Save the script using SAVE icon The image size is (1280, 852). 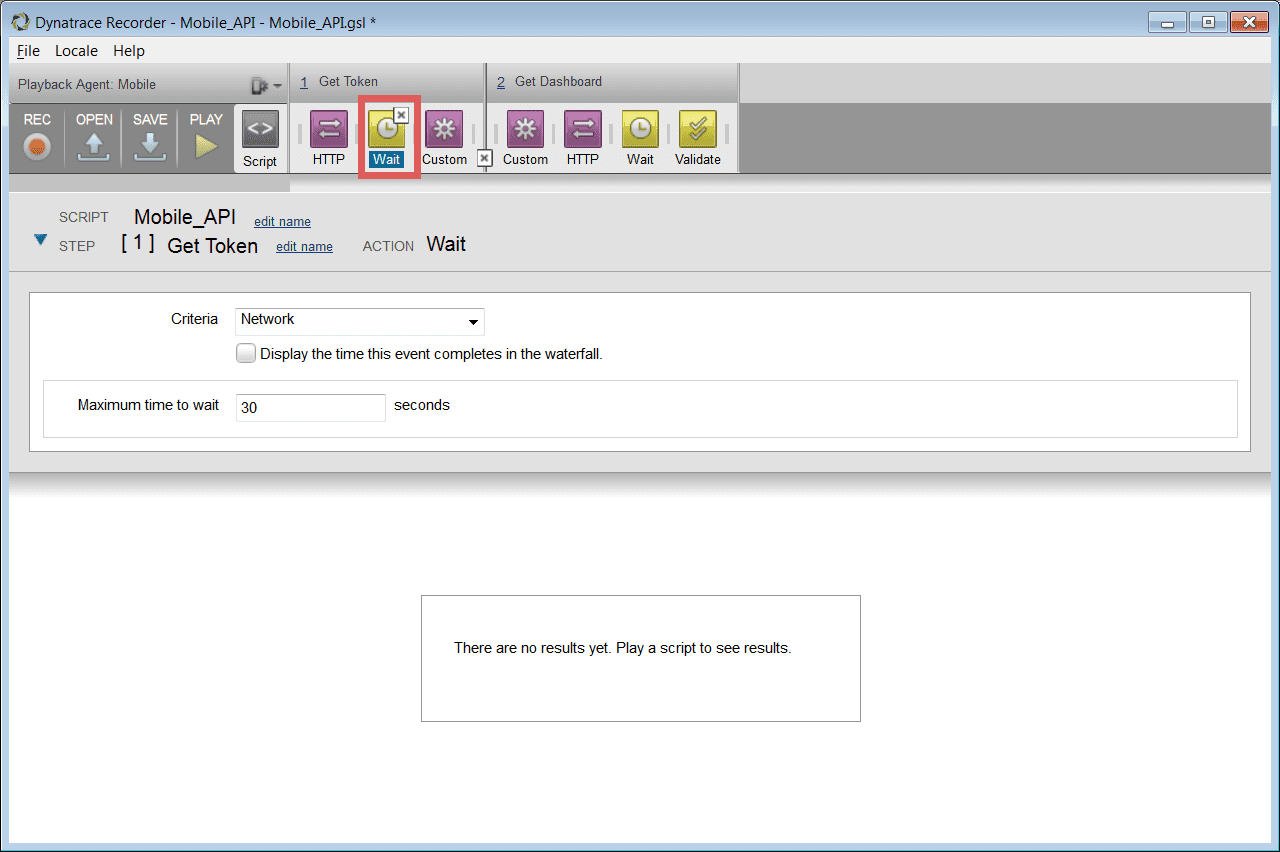(150, 137)
